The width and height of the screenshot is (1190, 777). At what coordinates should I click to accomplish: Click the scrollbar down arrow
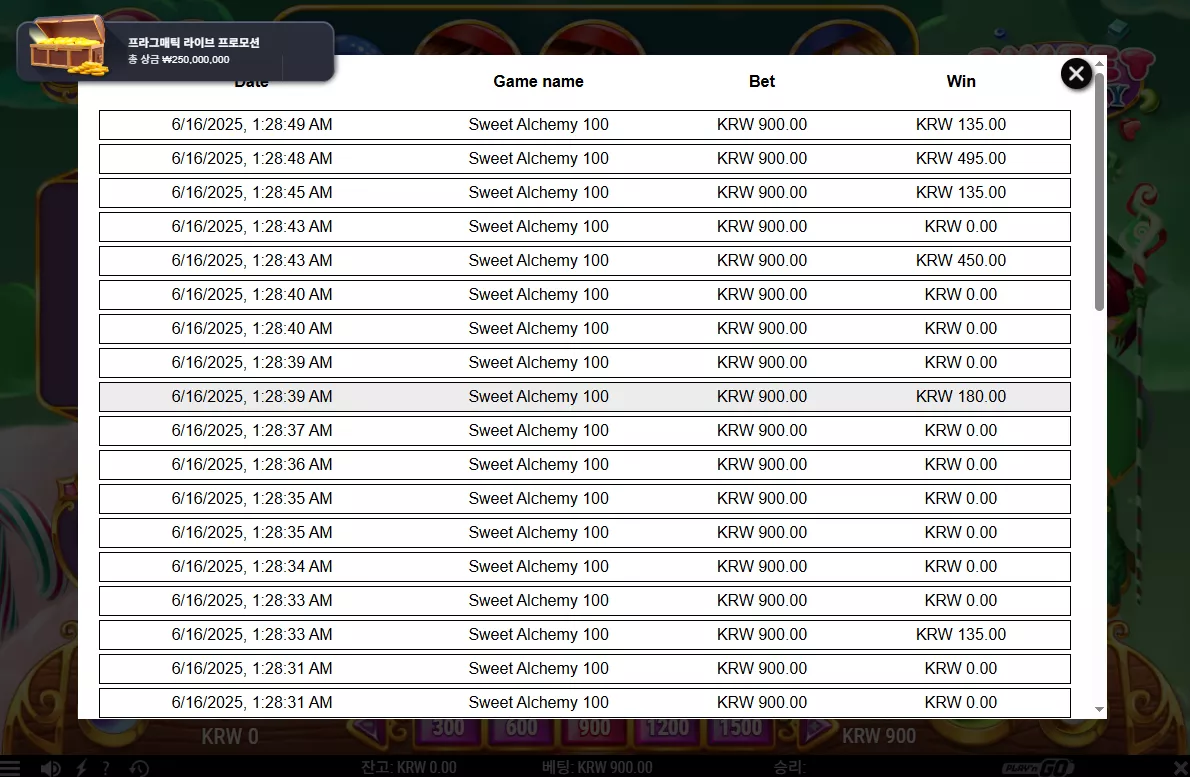pos(1099,709)
